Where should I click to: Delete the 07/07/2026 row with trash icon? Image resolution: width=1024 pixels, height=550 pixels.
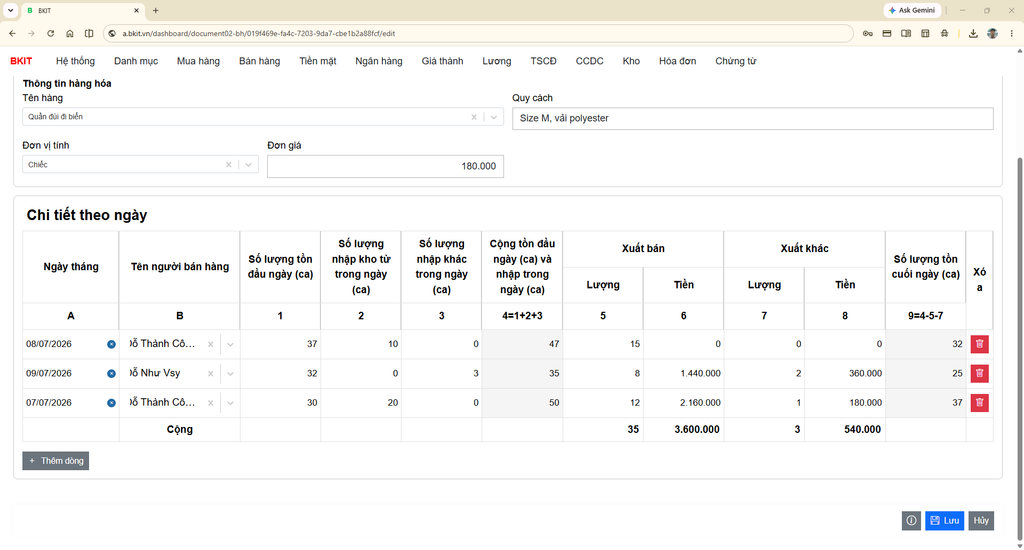point(979,402)
